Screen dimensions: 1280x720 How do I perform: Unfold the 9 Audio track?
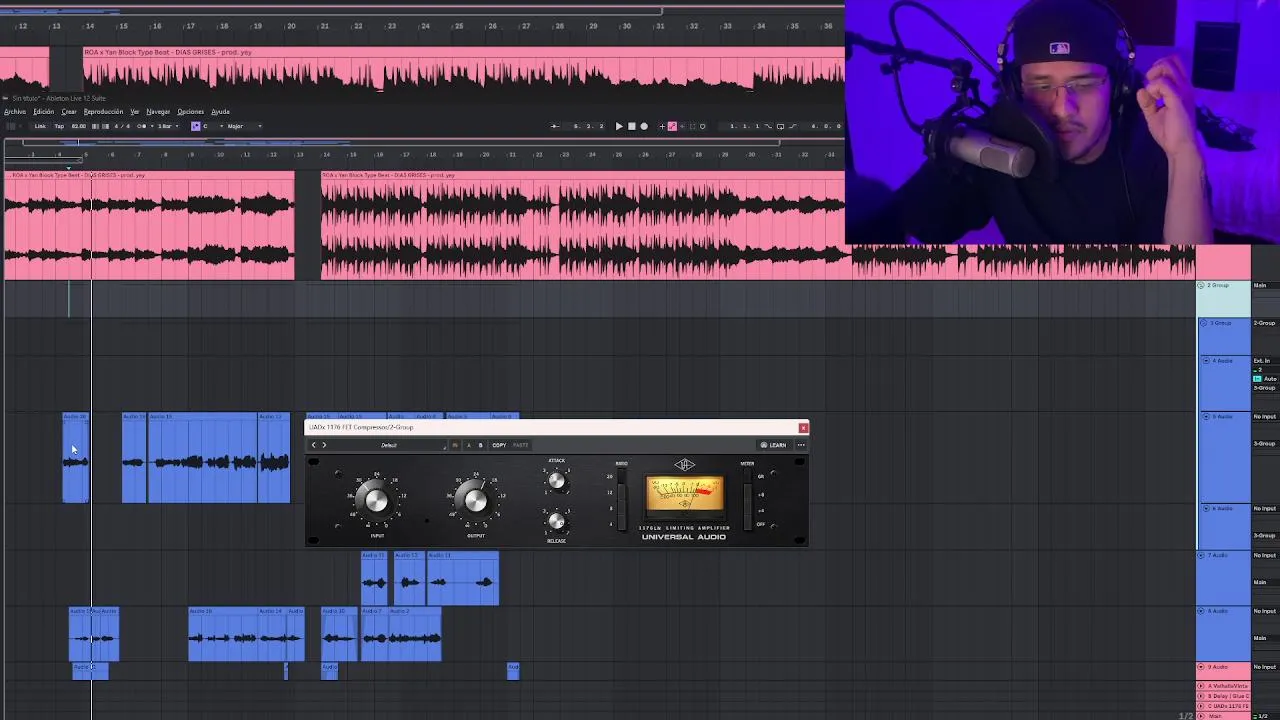pyautogui.click(x=1201, y=667)
